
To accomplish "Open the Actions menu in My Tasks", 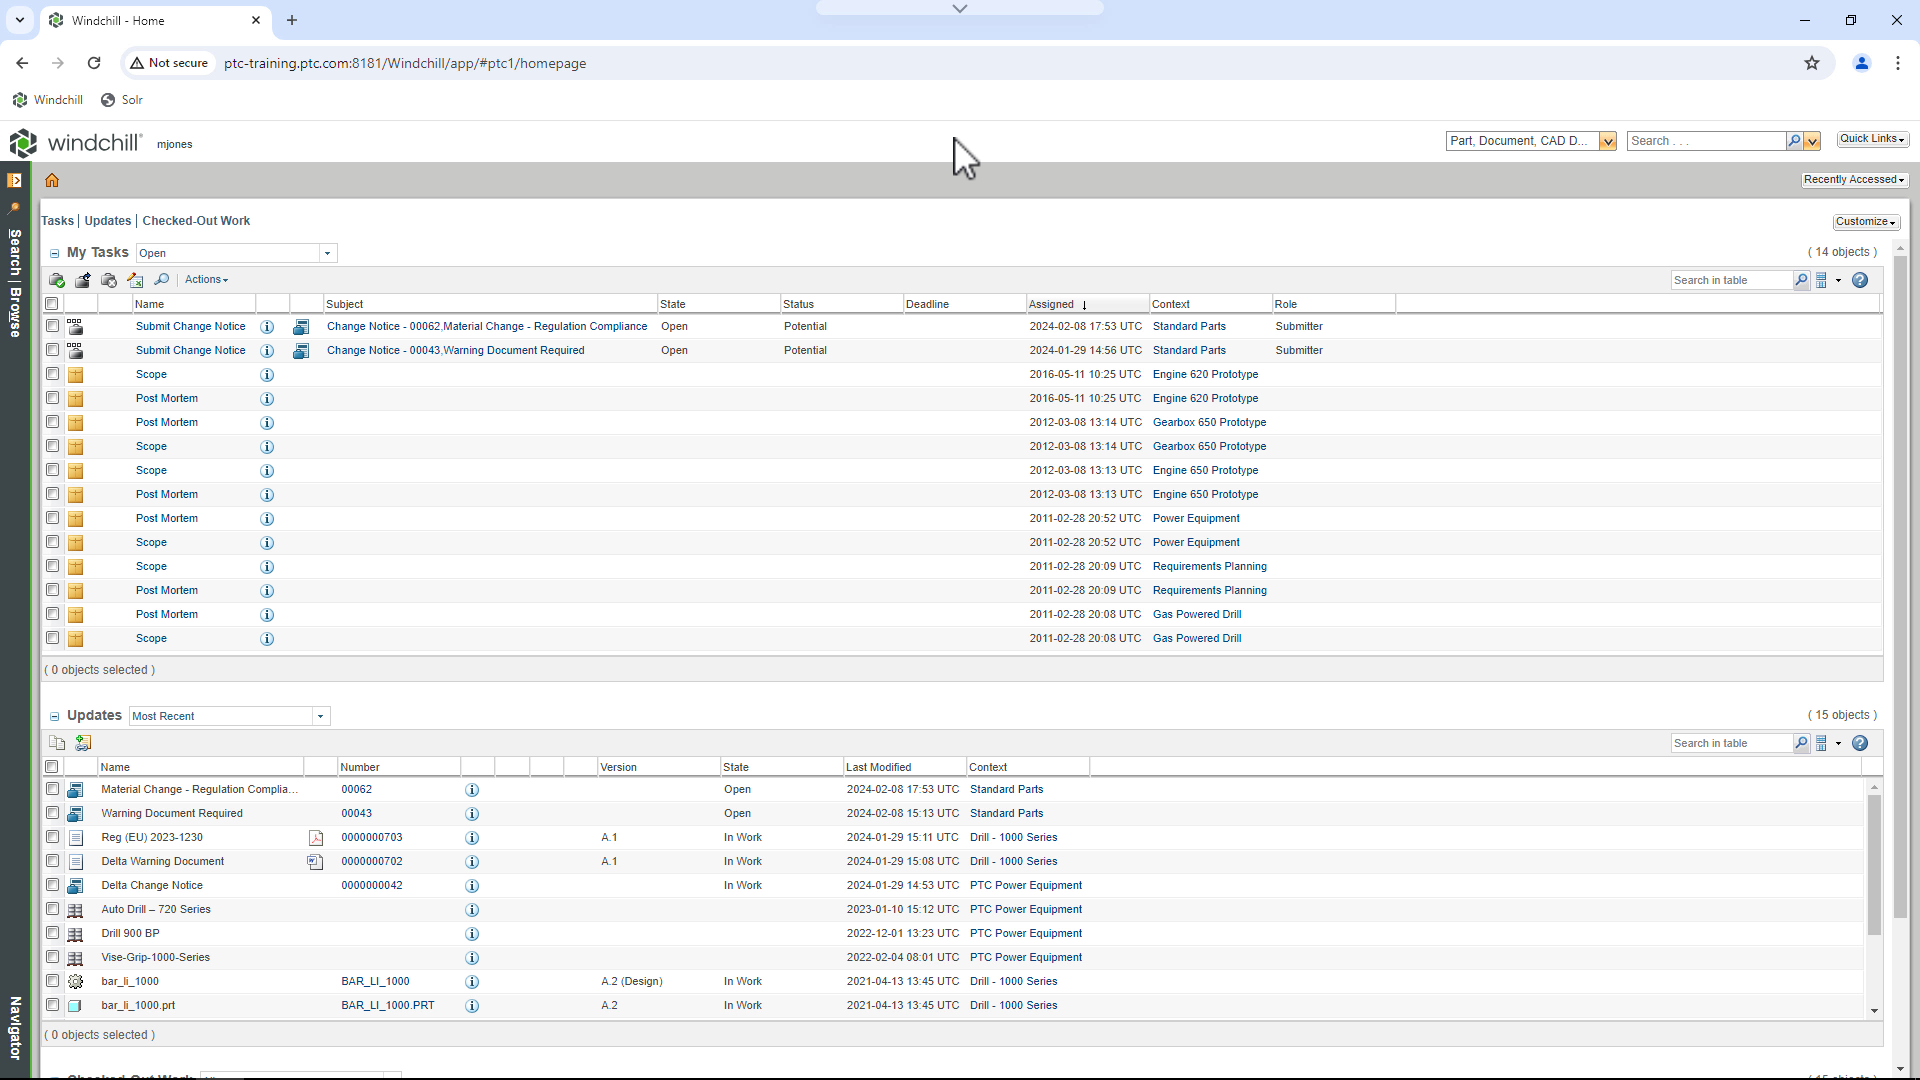I will (x=206, y=280).
